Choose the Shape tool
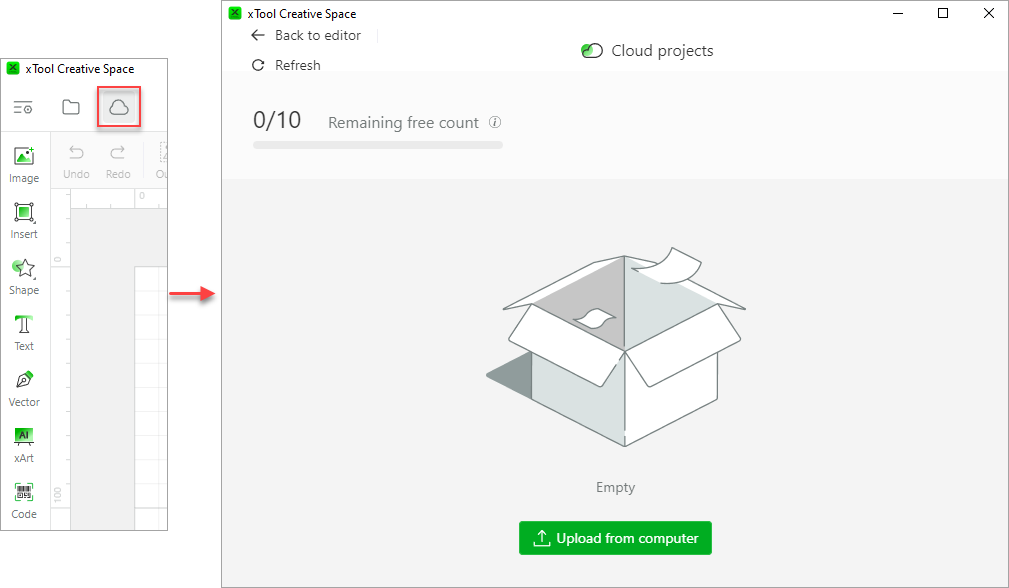The image size is (1009, 588). coord(24,275)
